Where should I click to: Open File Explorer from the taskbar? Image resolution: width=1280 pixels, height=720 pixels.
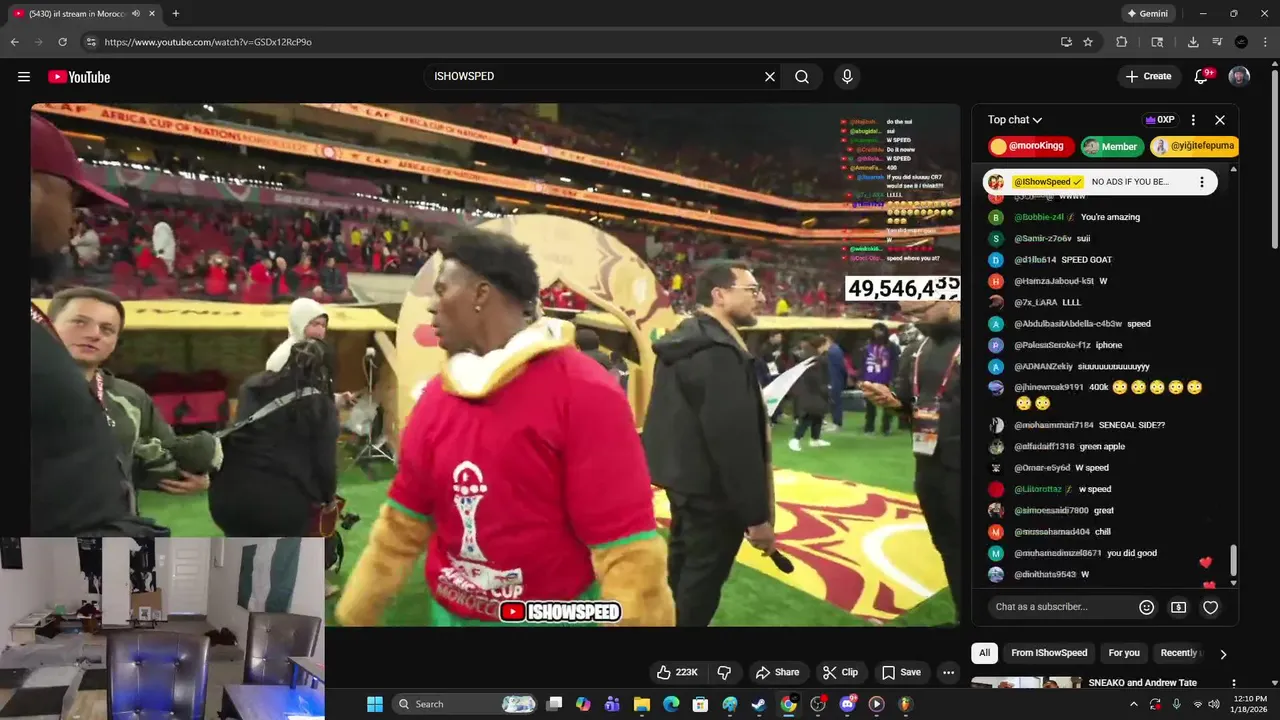(x=642, y=704)
